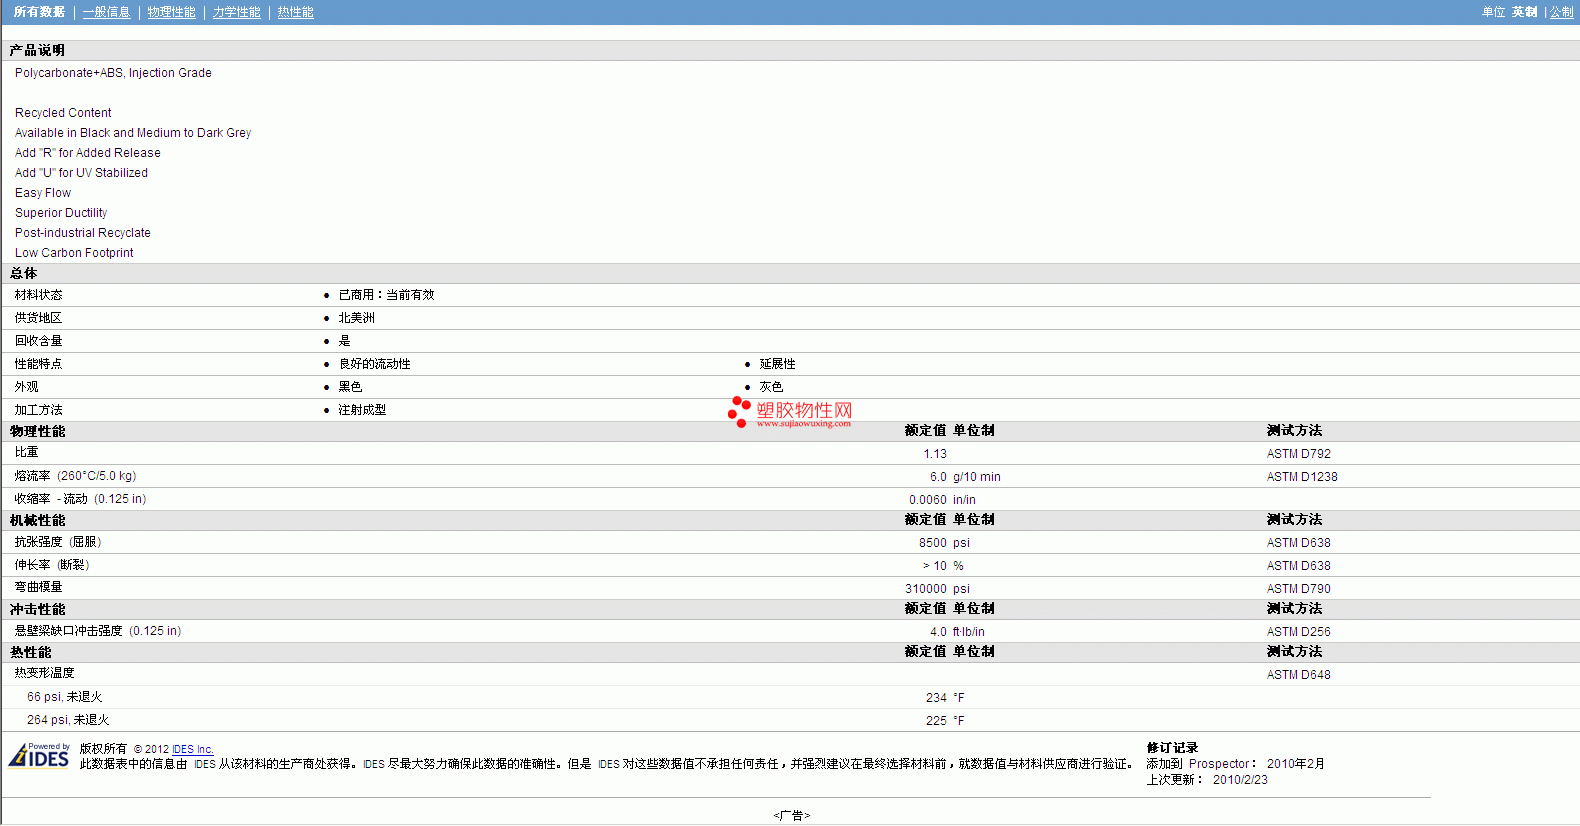Click the 黑色 appearance value
Viewport: 1580px width, 826px height.
point(350,387)
